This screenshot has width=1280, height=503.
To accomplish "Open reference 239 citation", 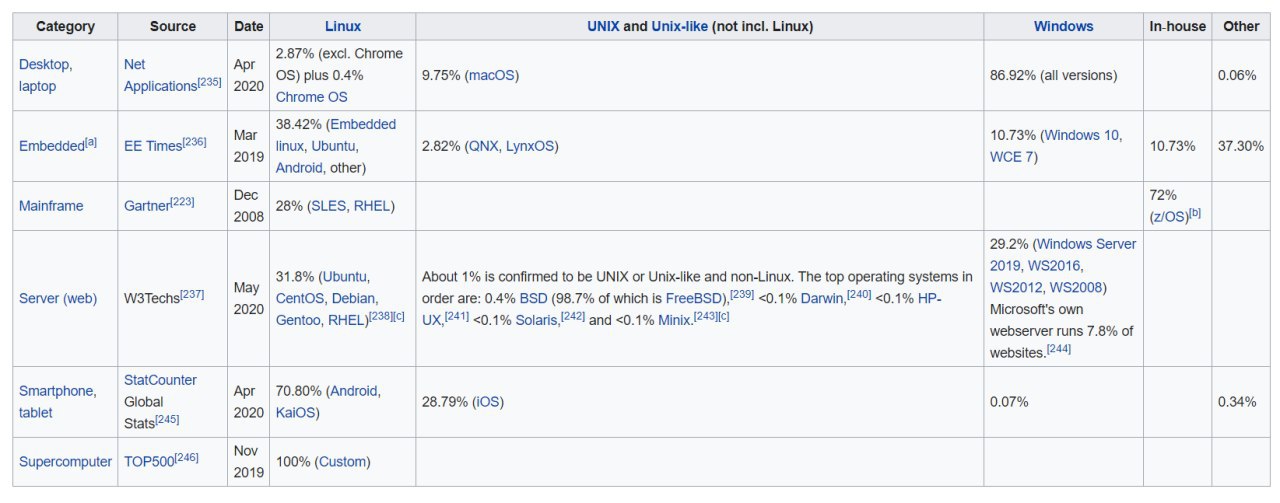I will (744, 295).
